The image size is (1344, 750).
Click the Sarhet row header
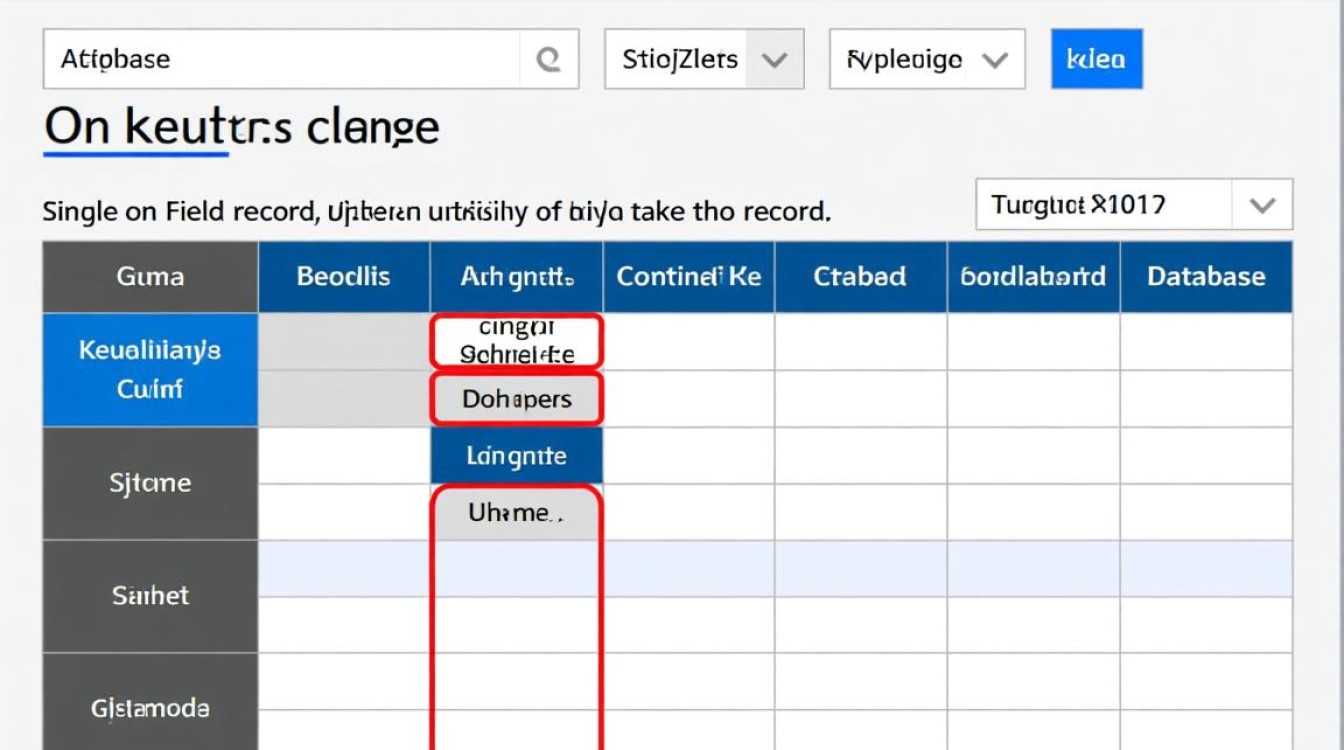pyautogui.click(x=150, y=596)
